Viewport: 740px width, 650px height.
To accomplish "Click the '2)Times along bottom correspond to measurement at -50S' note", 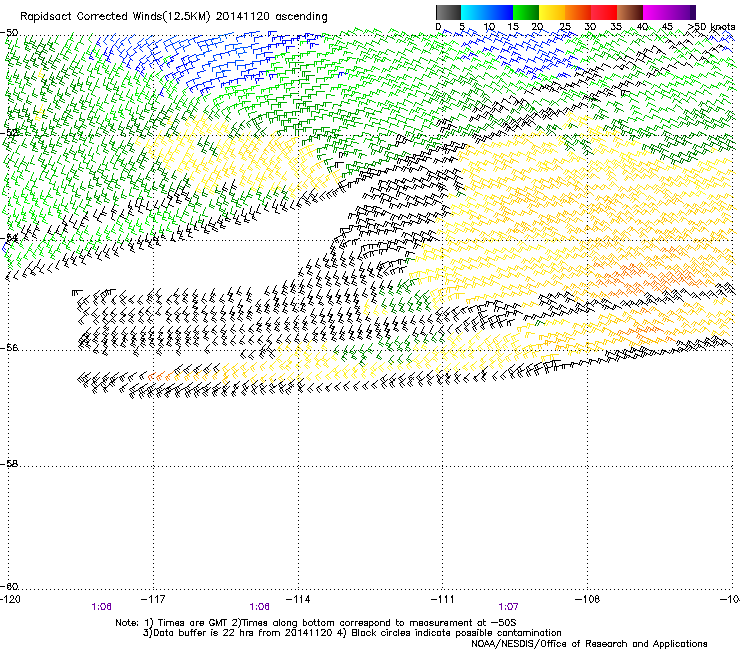I will coord(374,623).
